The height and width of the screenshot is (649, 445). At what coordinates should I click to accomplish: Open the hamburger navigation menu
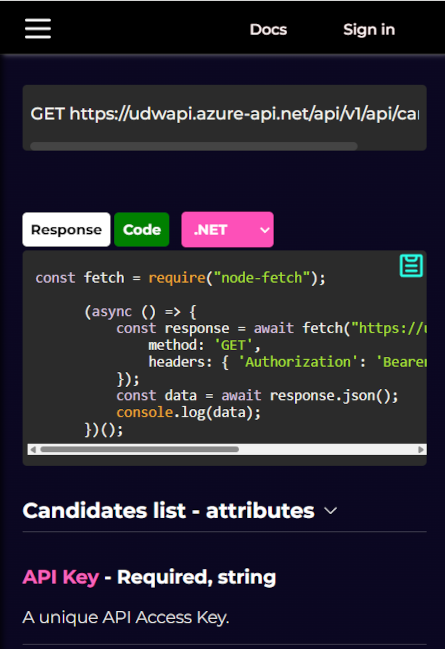(x=38, y=29)
